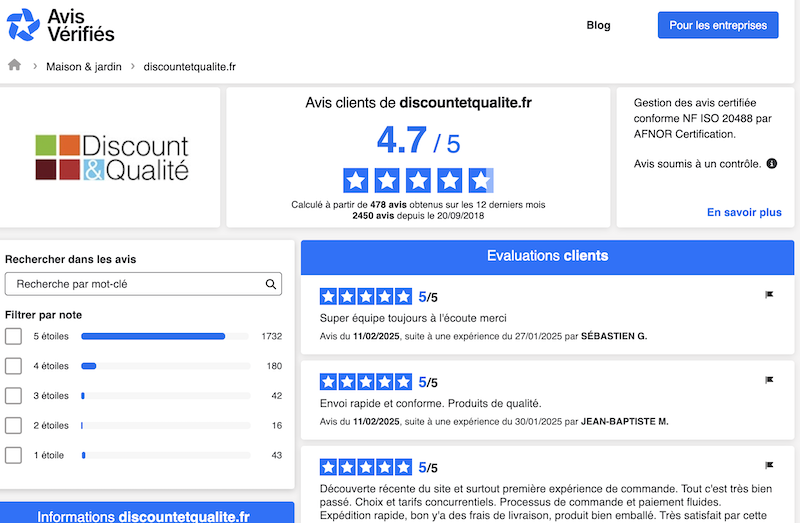This screenshot has width=800, height=523.
Task: Click the Discount & Qualité logo
Action: click(x=112, y=157)
